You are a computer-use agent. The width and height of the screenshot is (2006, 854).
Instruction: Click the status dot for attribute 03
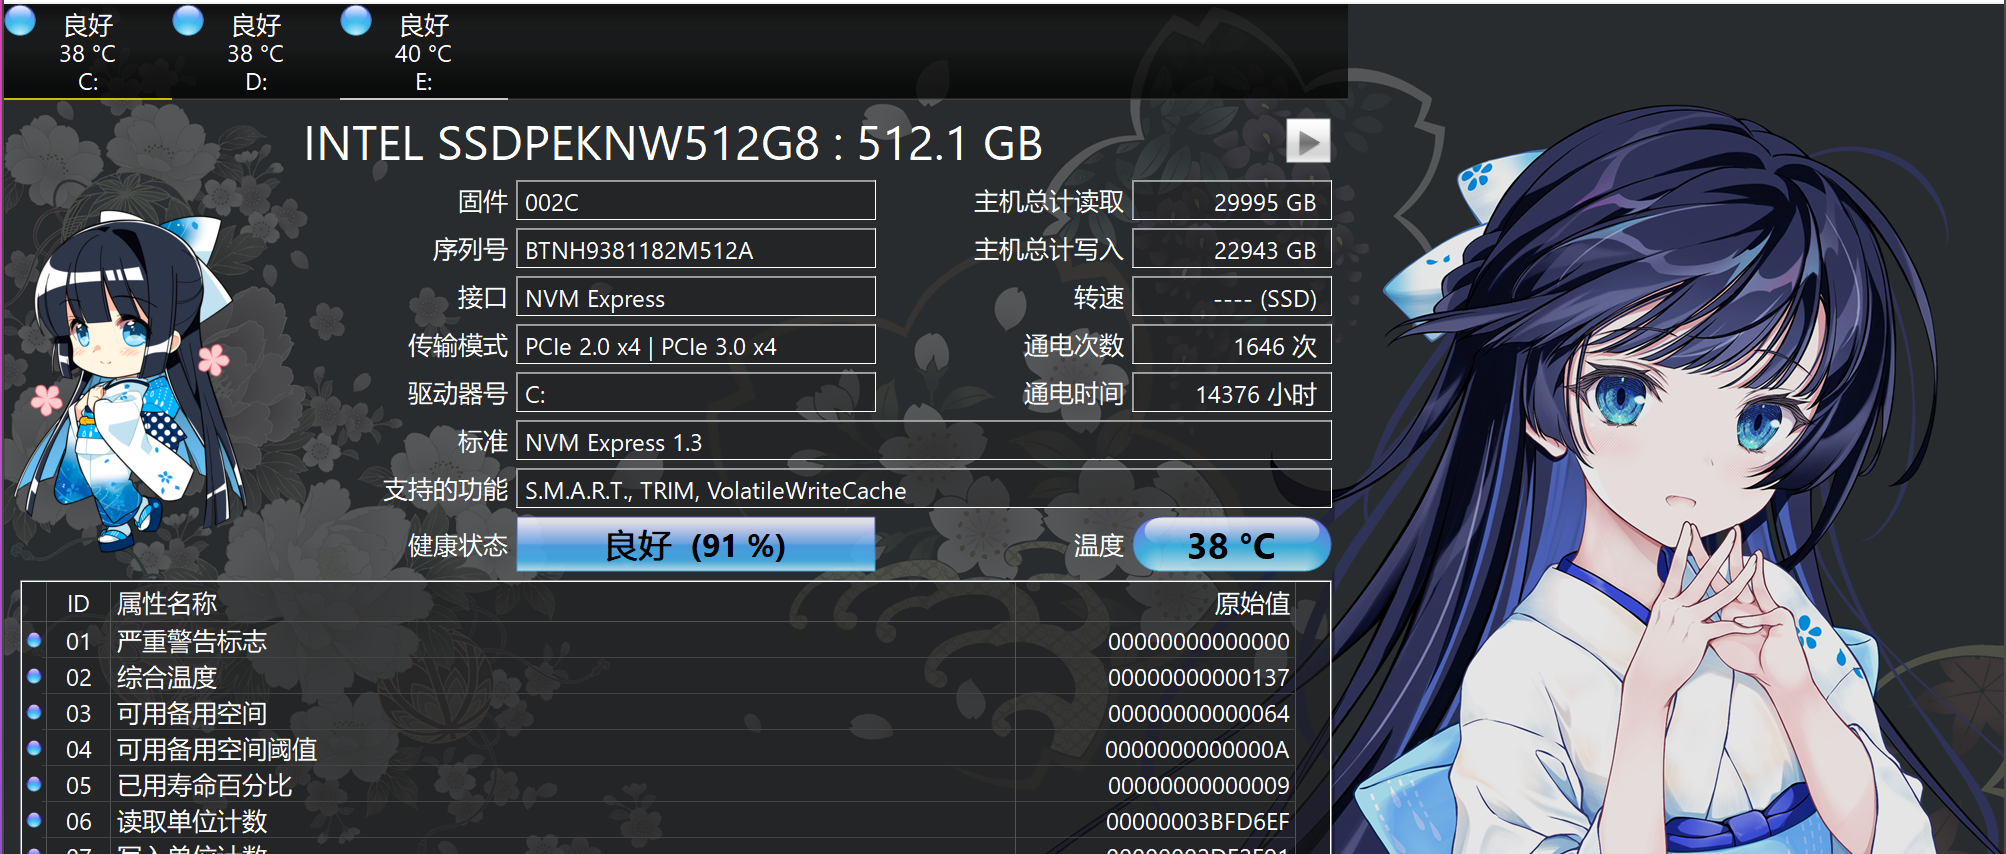coord(34,712)
